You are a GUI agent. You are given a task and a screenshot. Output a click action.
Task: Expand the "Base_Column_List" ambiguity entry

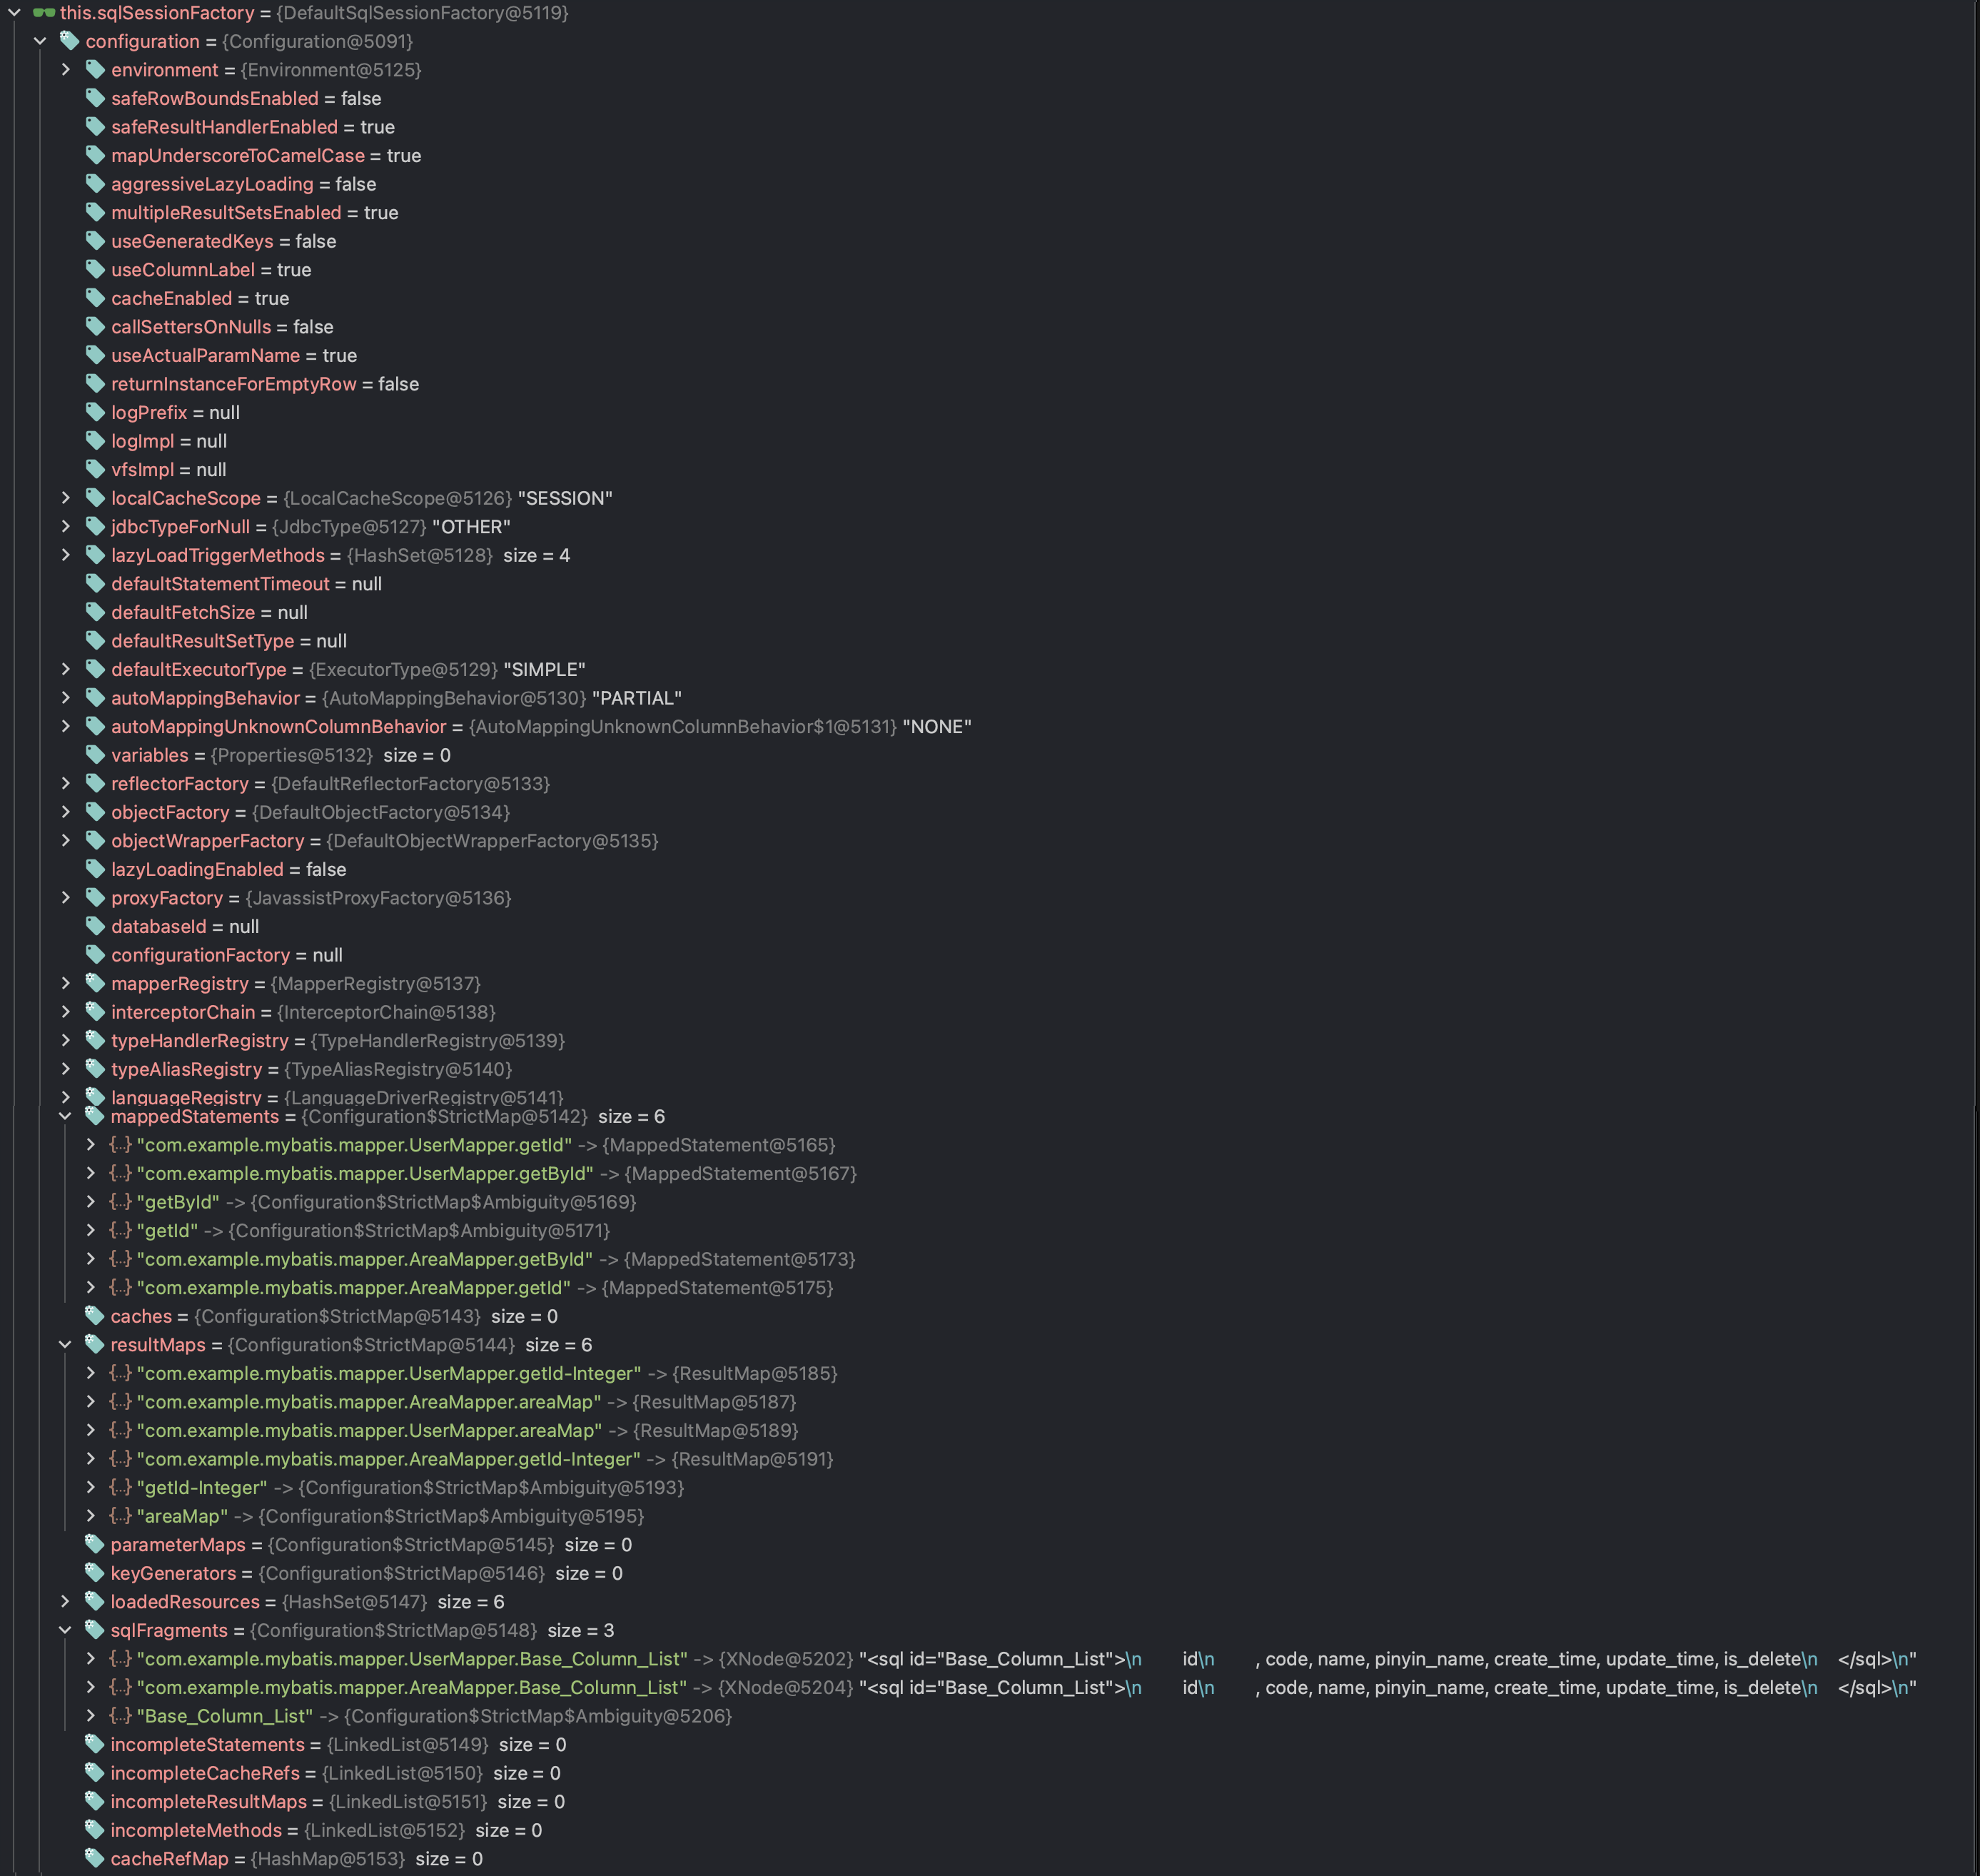click(x=91, y=1716)
